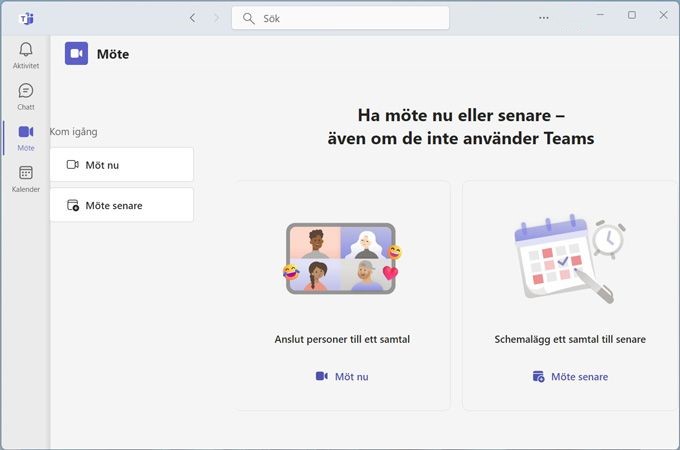Open the Kalender sidebar icon
Viewport: 680px width, 450px height.
(x=26, y=173)
